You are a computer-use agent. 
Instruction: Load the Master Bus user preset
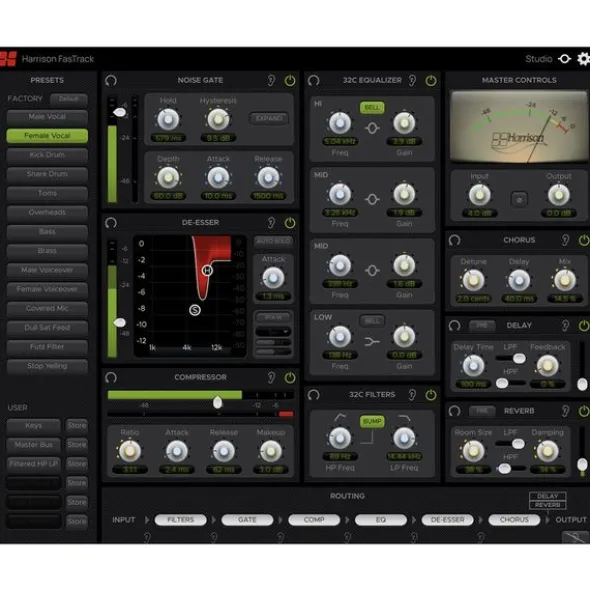point(34,445)
